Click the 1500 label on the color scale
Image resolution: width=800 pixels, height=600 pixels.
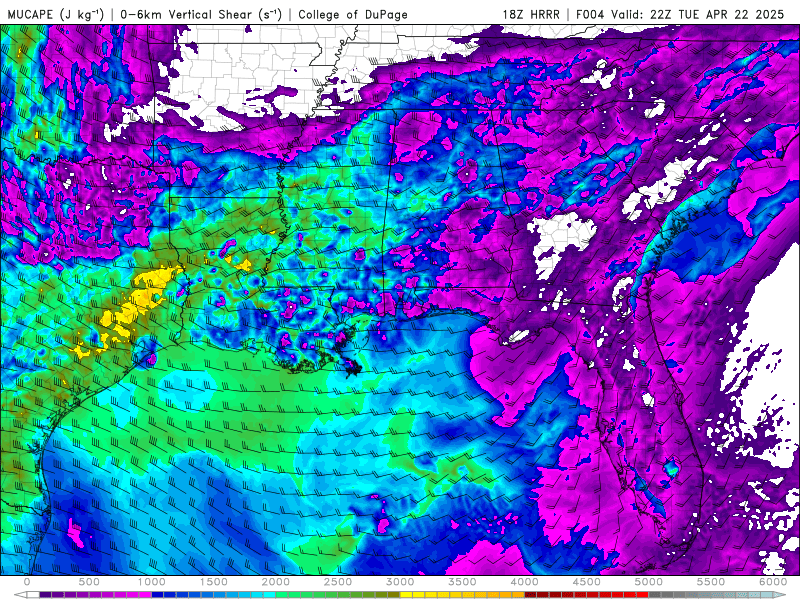tap(213, 582)
